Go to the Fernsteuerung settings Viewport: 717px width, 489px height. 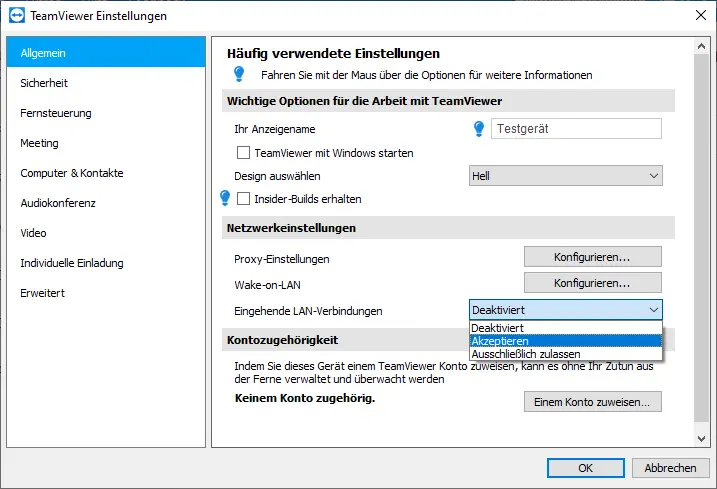coord(106,113)
